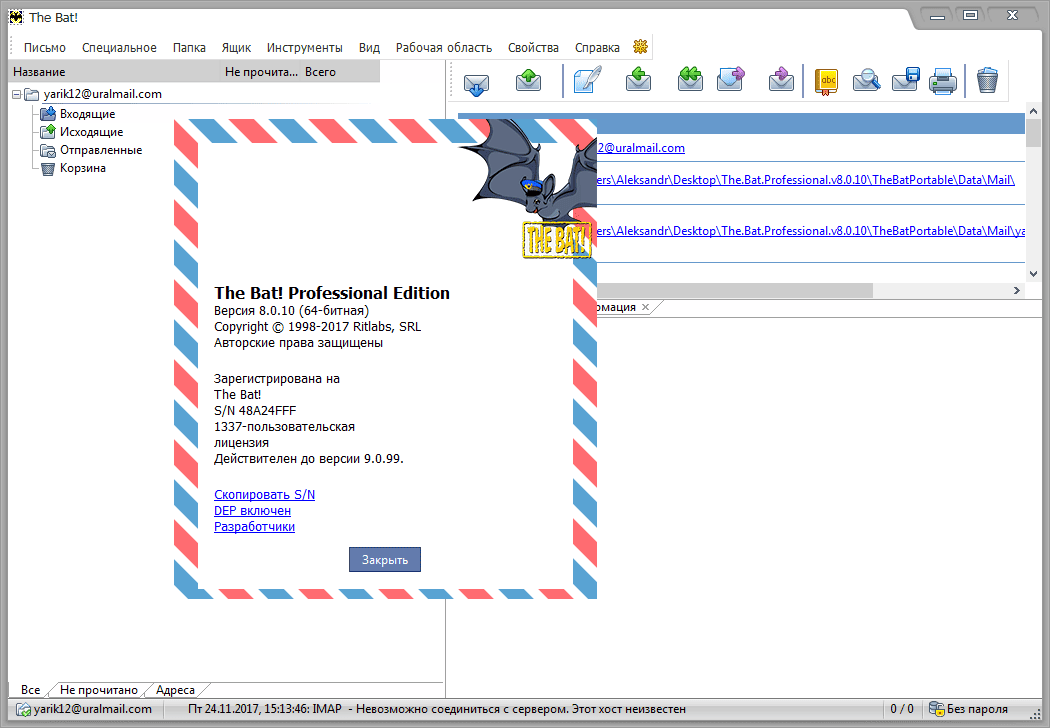
Task: Click The Bat! logo in about dialog
Action: click(556, 240)
